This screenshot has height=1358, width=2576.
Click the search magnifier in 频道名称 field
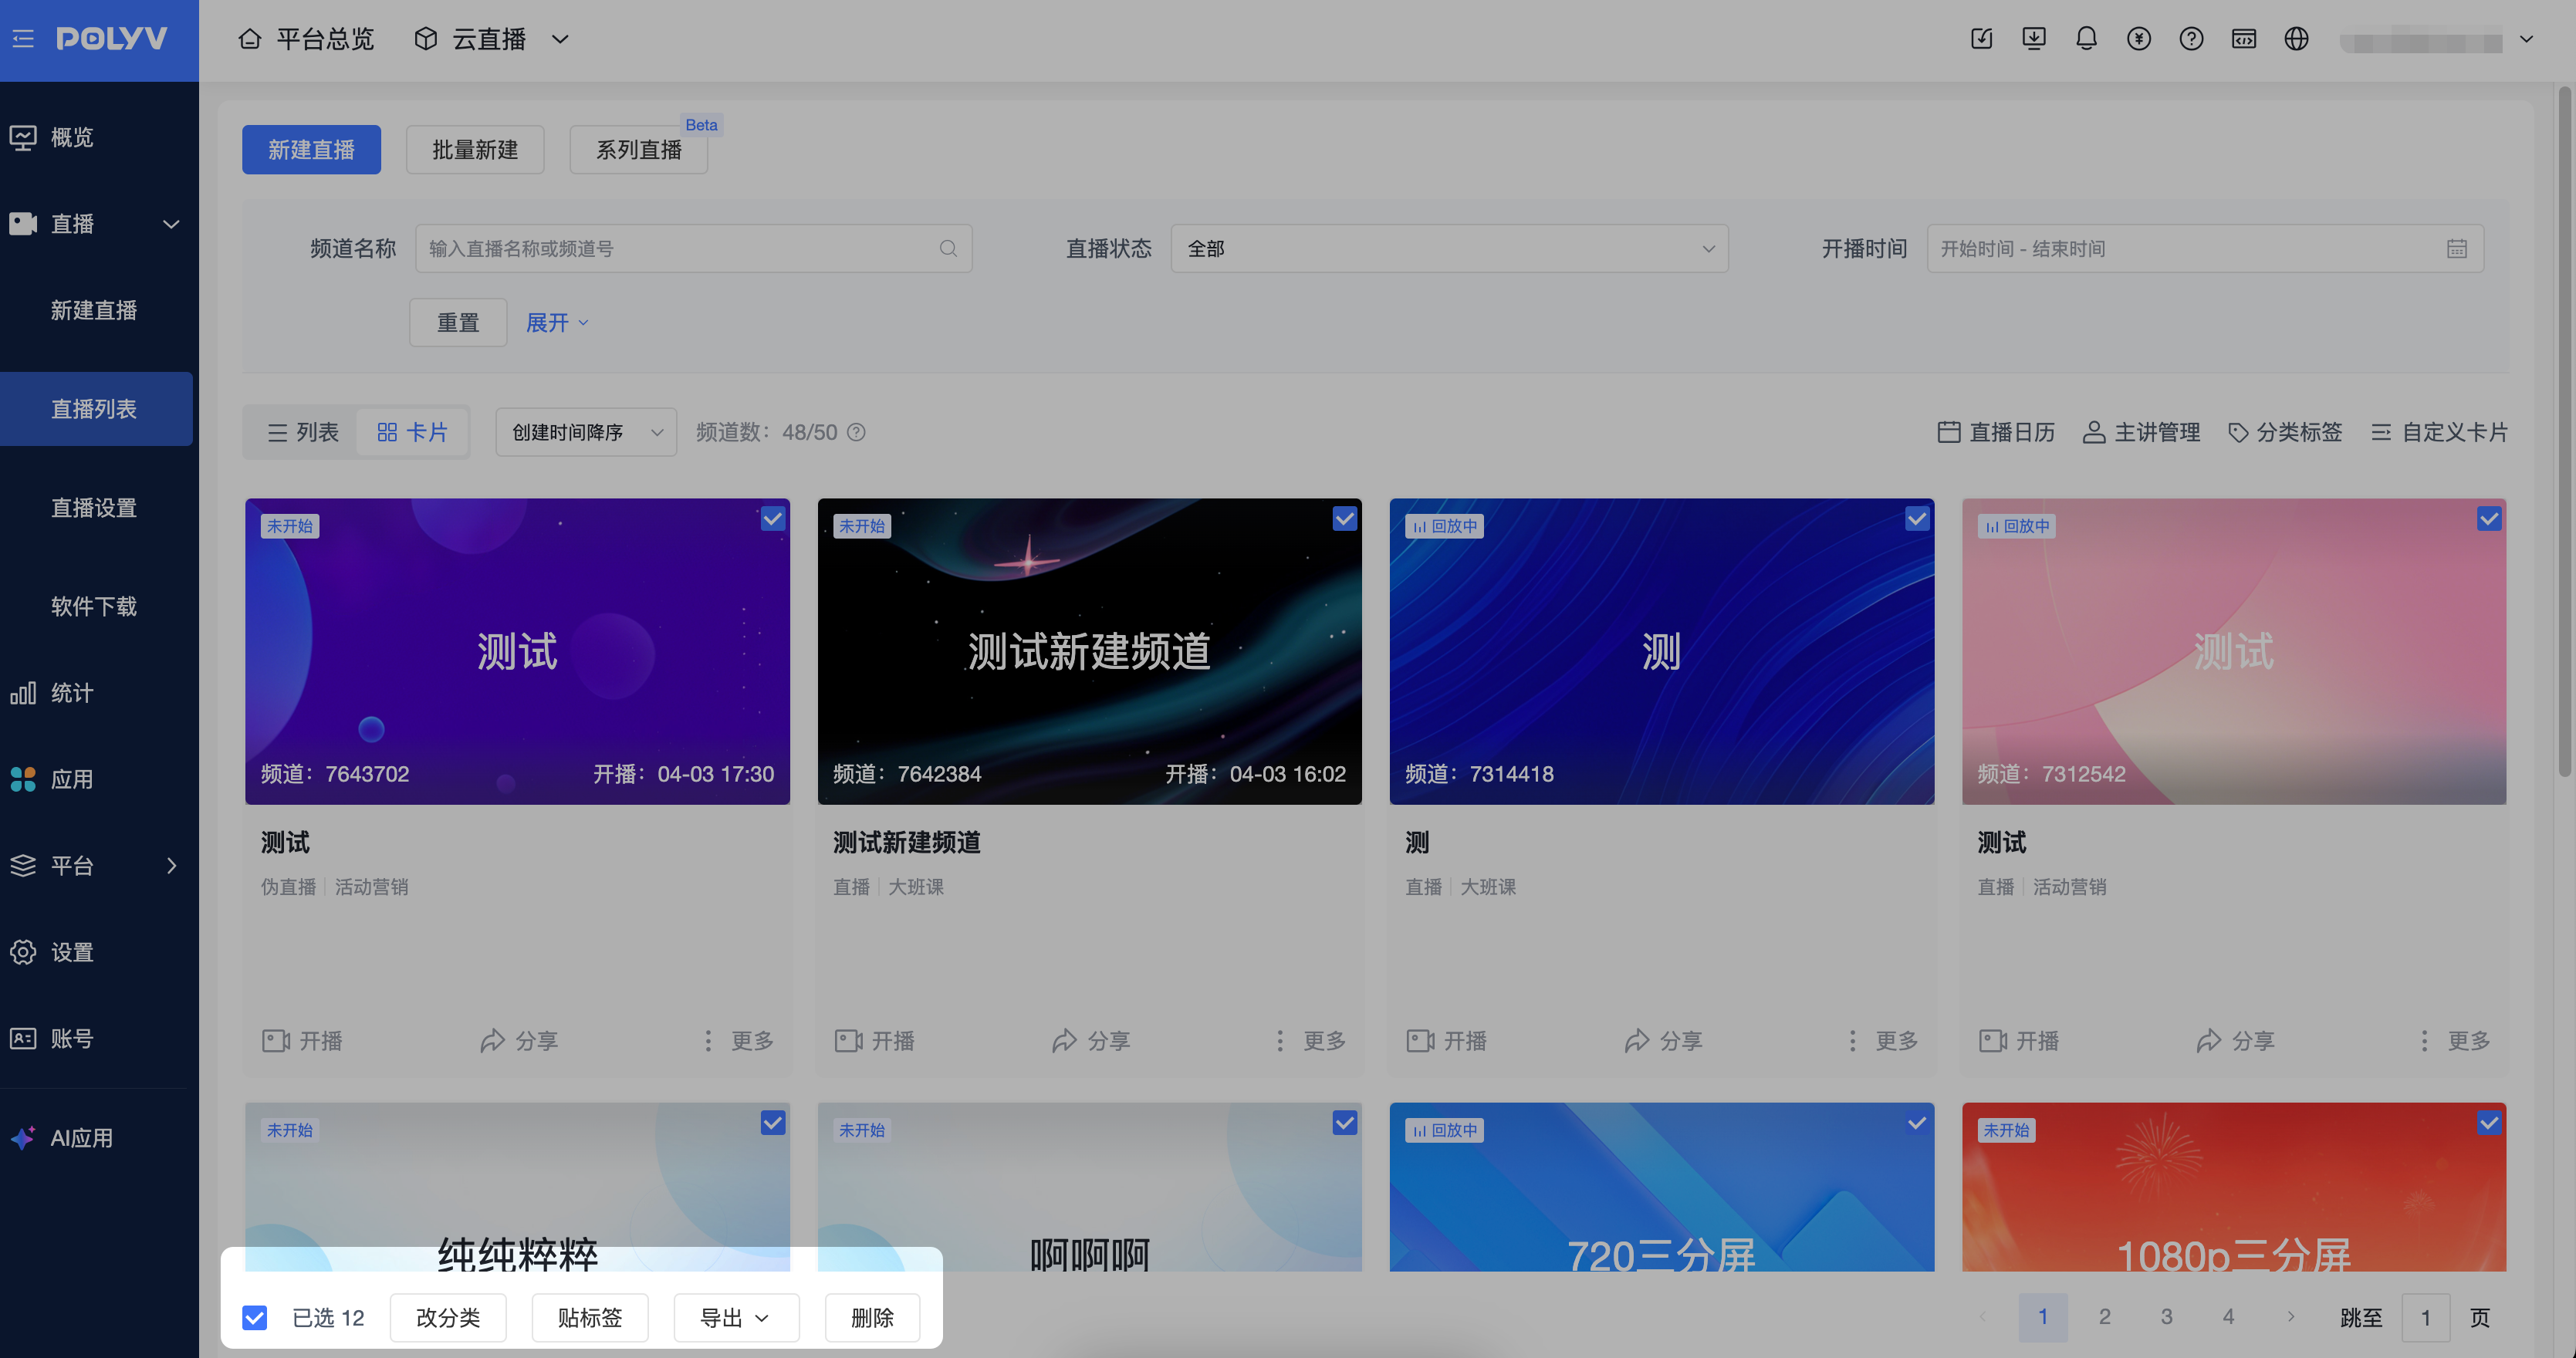pyautogui.click(x=948, y=248)
